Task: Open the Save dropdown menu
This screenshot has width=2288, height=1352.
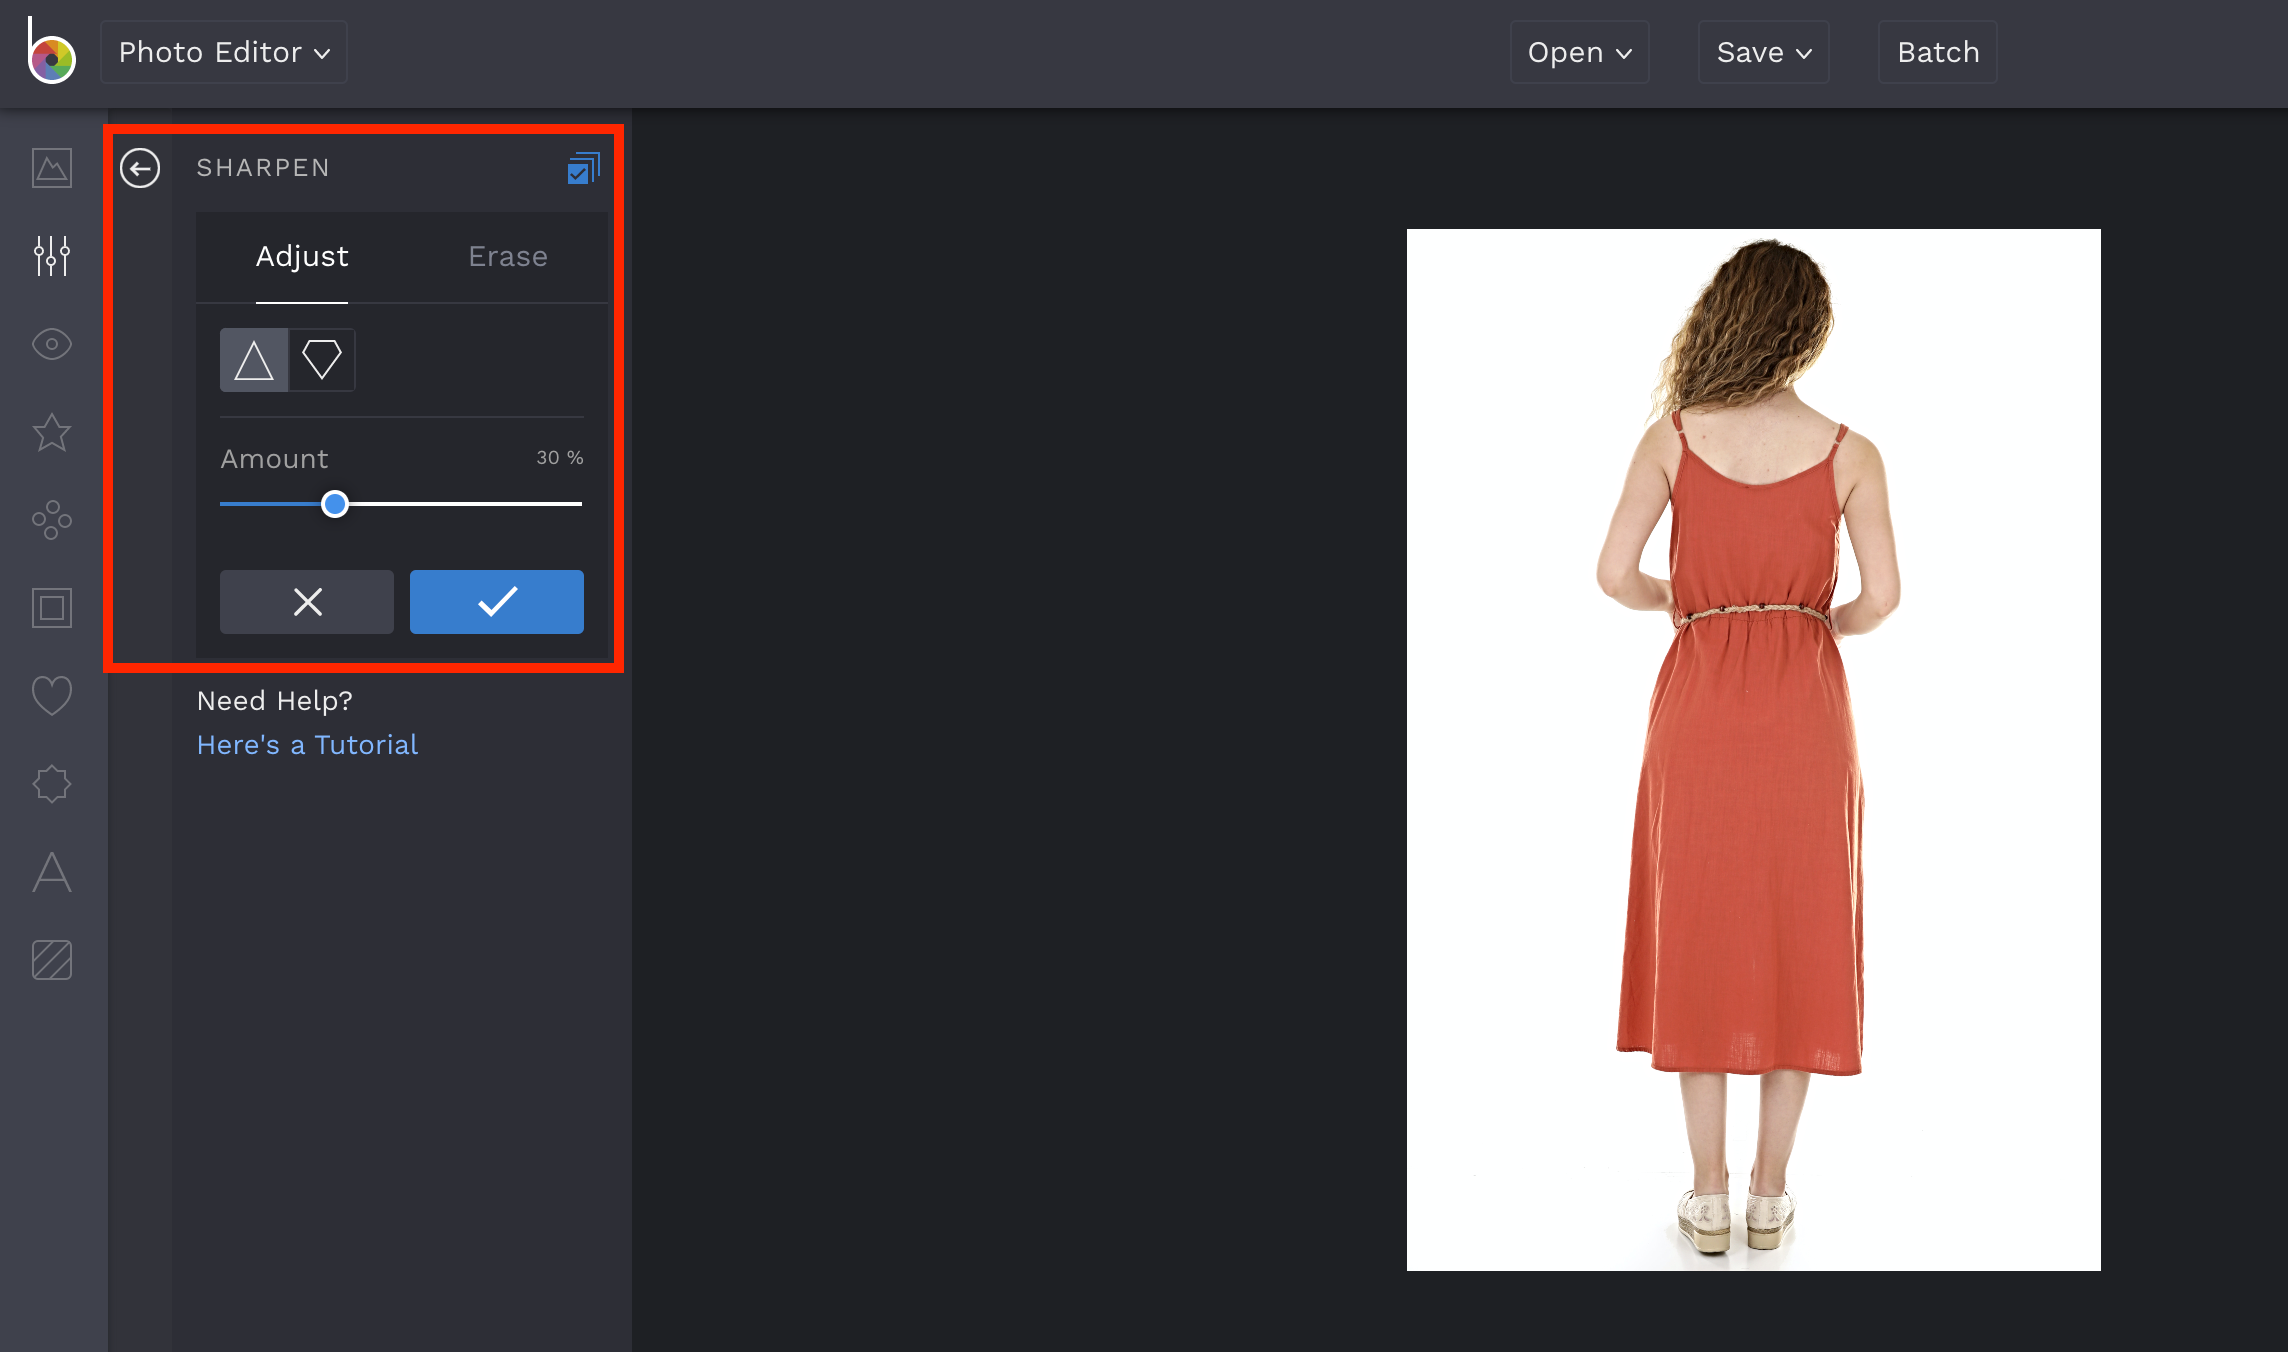Action: (x=1762, y=51)
